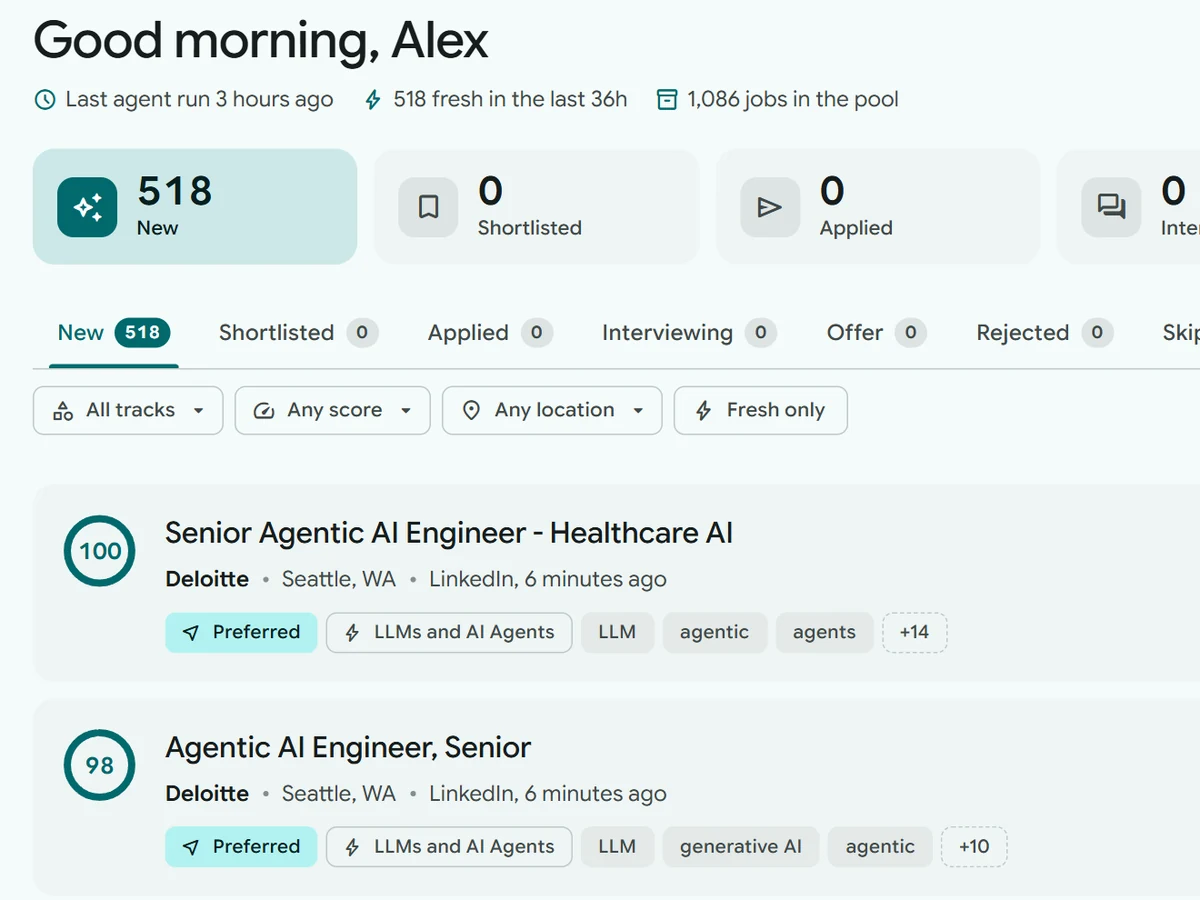This screenshot has width=1200, height=900.
Task: Click the LLM tag on the Healthcare AI job
Action: pos(617,632)
